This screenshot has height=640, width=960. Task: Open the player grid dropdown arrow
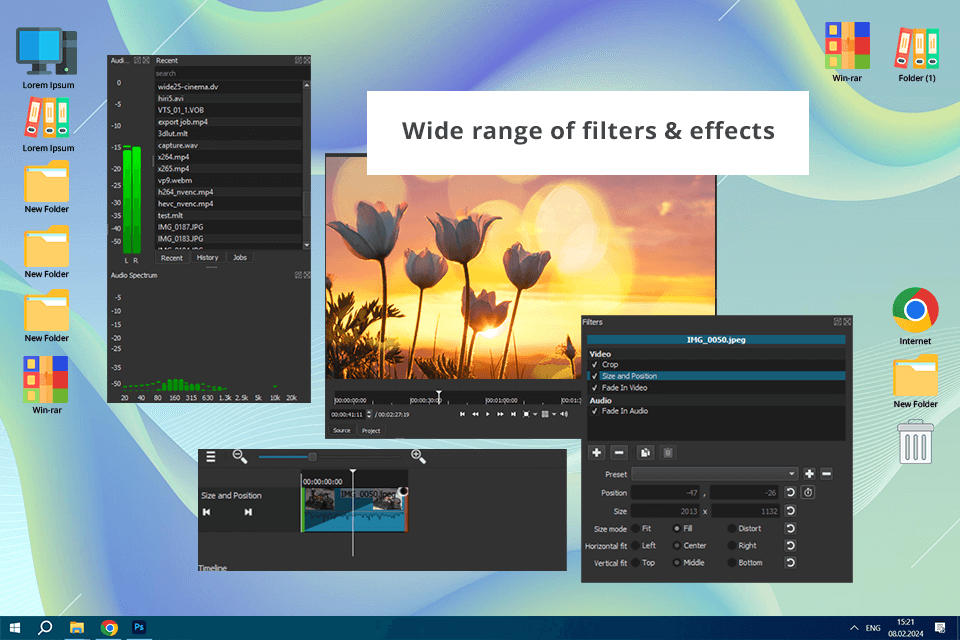tap(553, 415)
